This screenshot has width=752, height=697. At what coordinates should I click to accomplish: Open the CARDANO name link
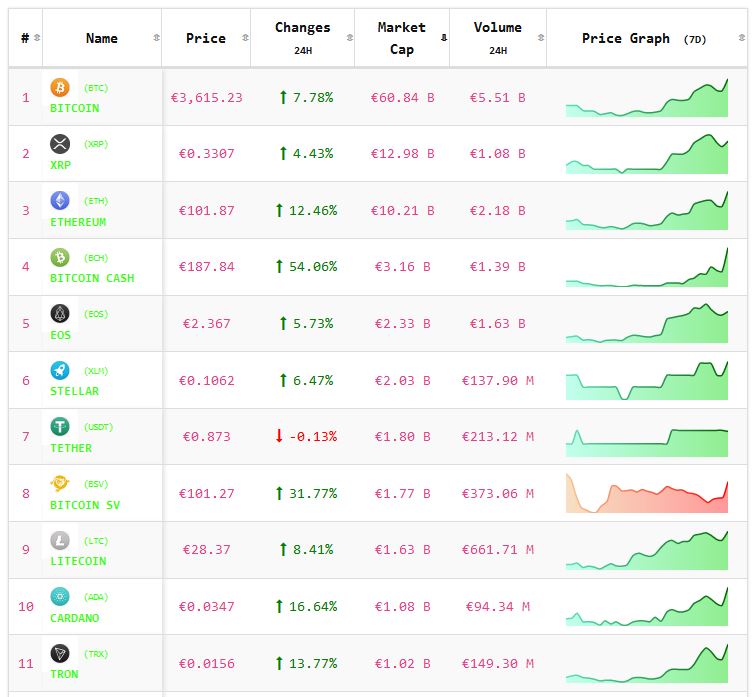tap(74, 618)
